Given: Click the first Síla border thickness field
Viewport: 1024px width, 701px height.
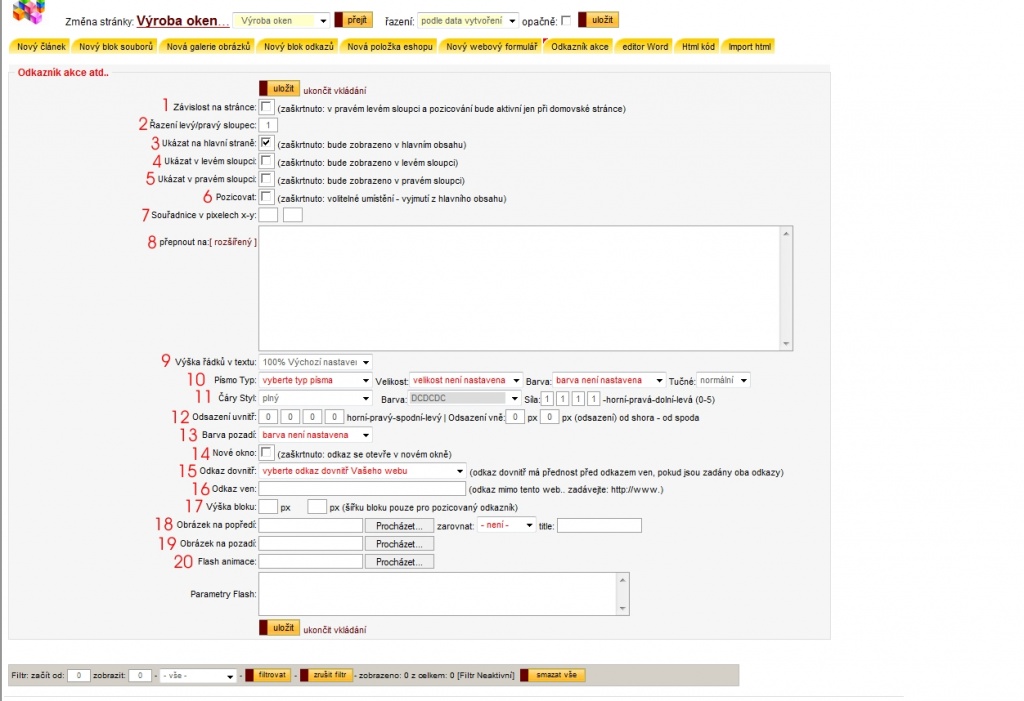Looking at the screenshot, I should (x=547, y=399).
